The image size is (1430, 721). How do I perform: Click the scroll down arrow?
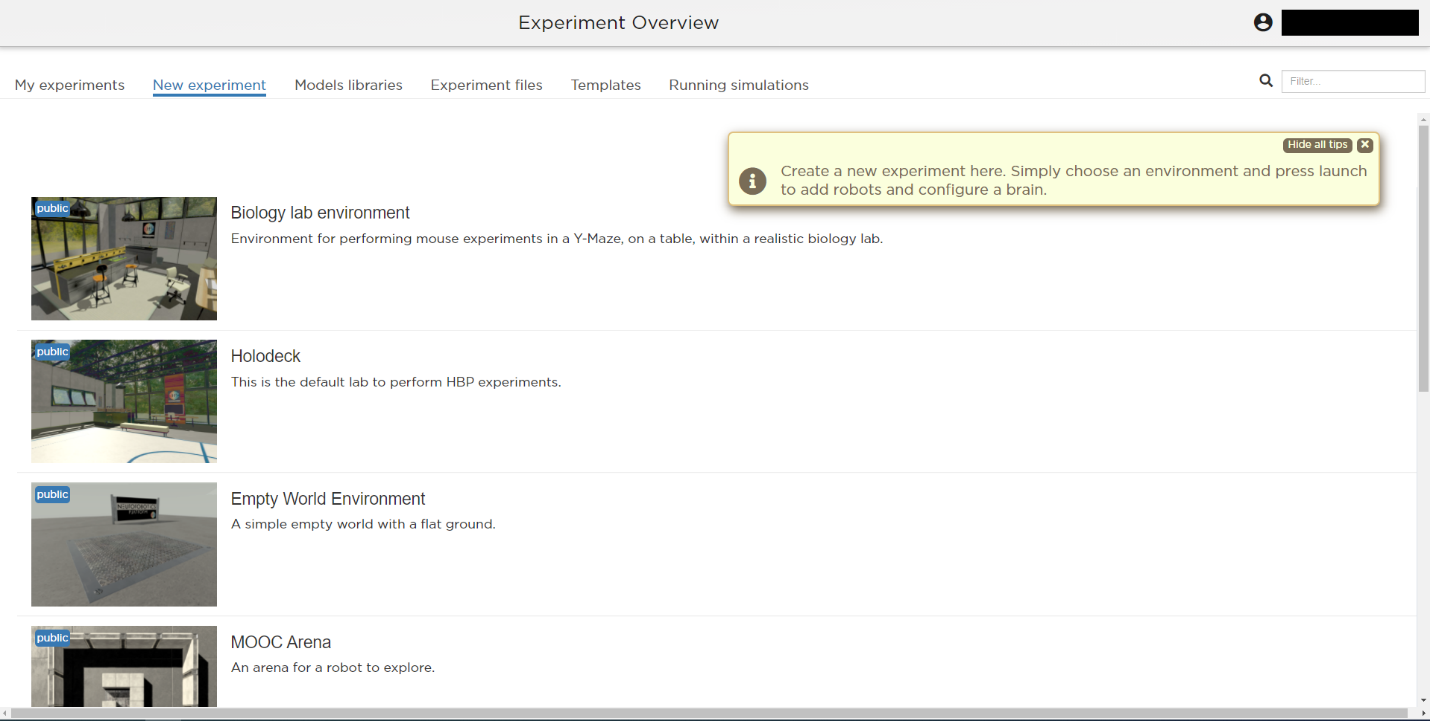click(1423, 701)
